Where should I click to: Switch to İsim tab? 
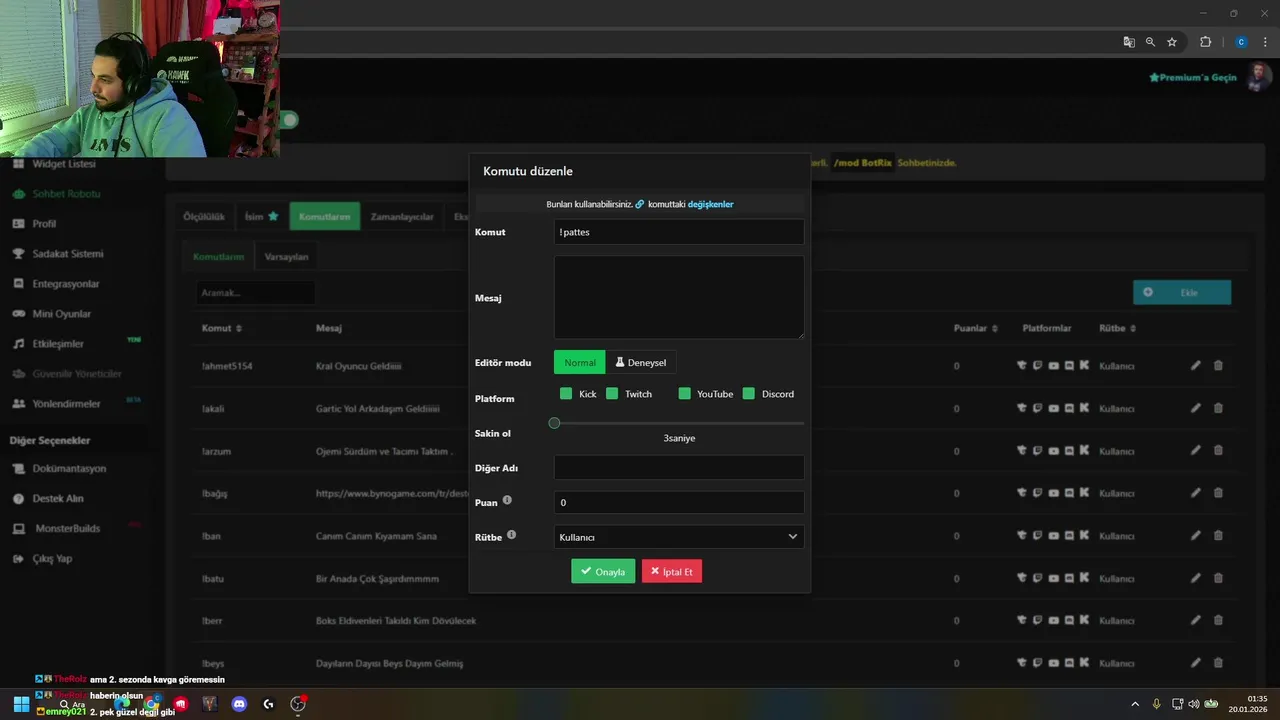tap(262, 216)
